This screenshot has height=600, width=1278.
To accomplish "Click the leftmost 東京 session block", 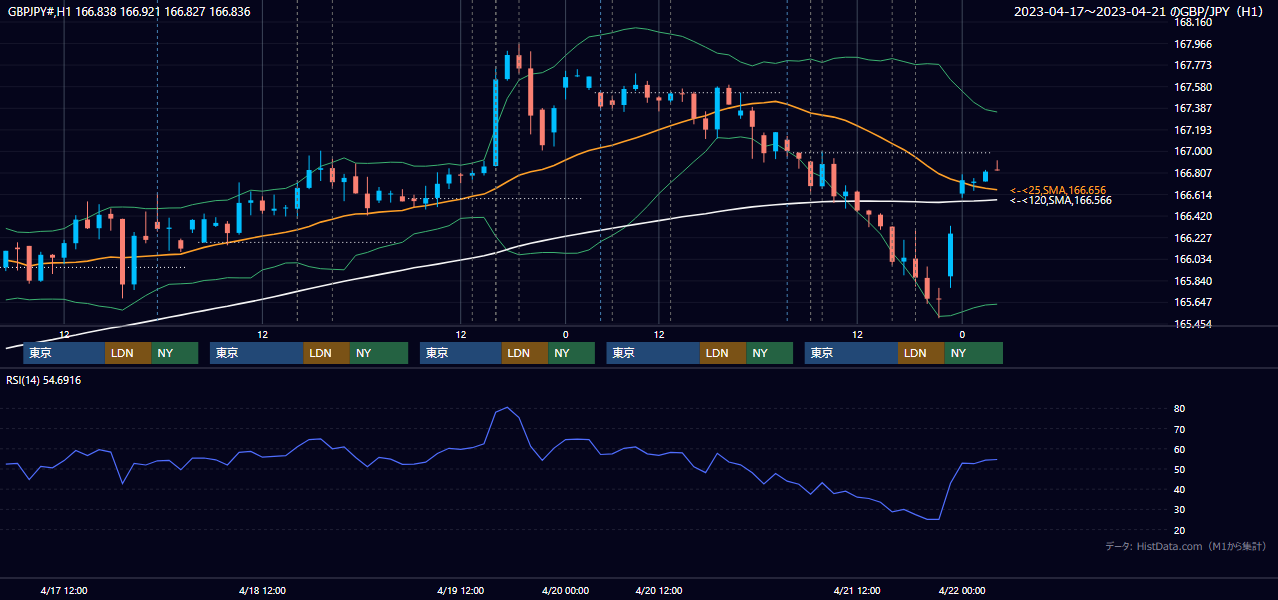I will tap(64, 353).
